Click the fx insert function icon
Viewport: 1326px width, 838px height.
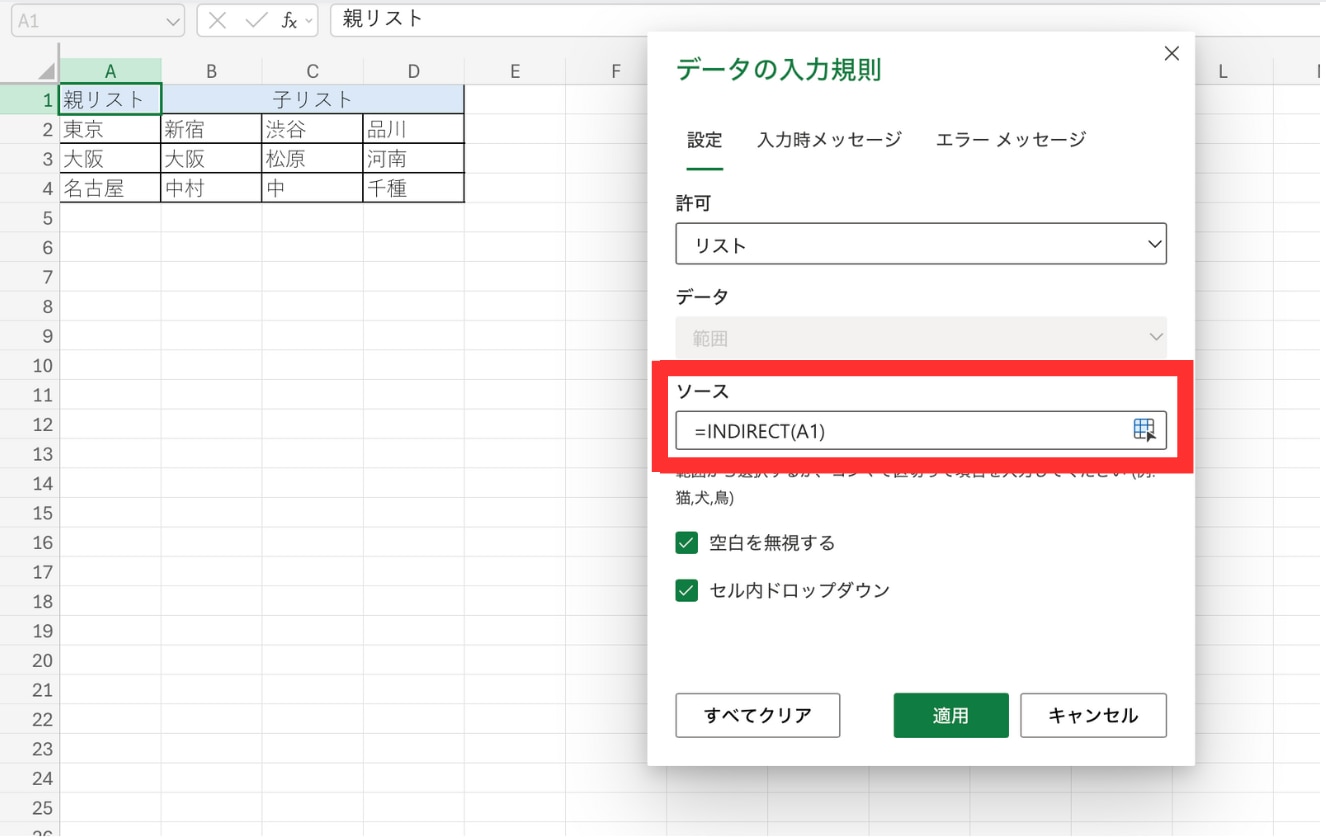tap(288, 20)
